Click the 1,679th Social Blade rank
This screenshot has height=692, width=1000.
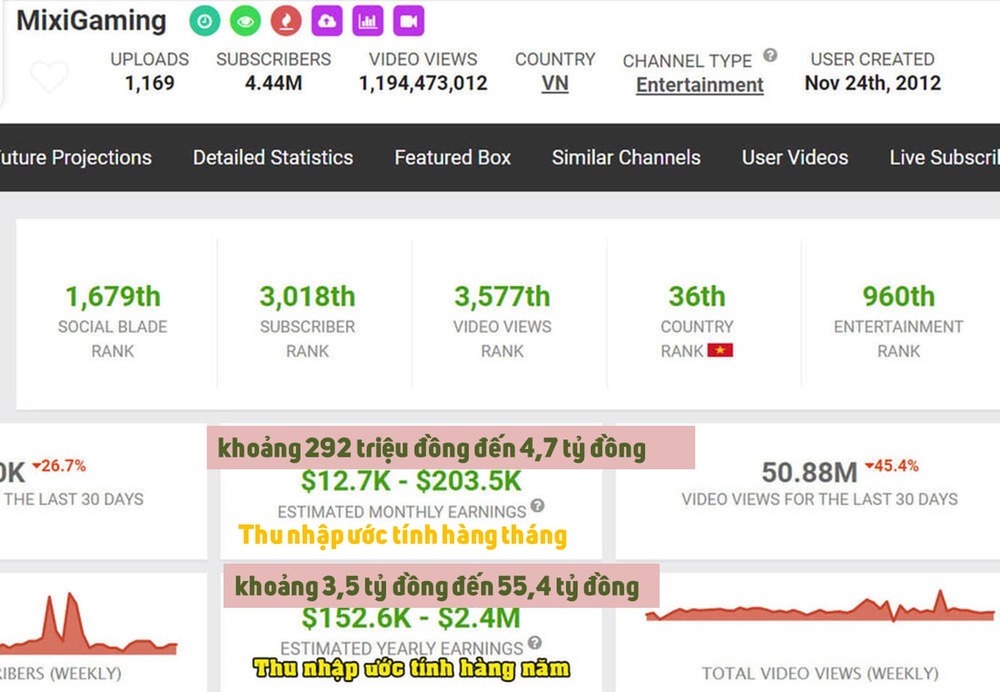(113, 297)
